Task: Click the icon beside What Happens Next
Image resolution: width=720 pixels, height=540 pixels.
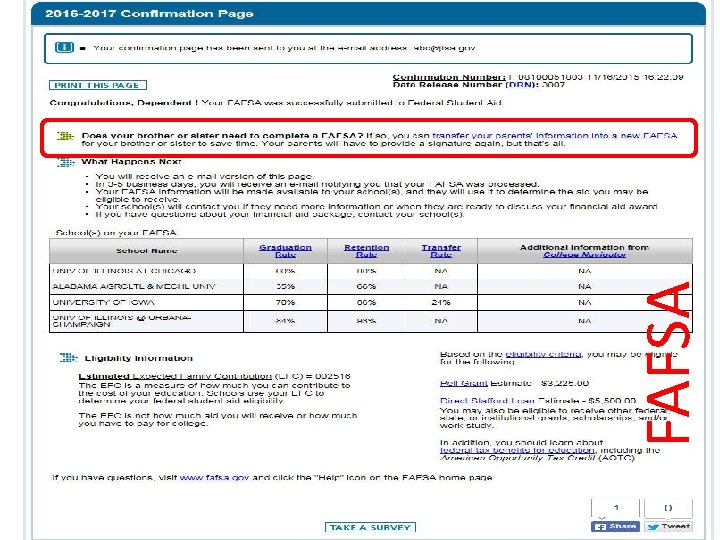Action: [x=66, y=162]
